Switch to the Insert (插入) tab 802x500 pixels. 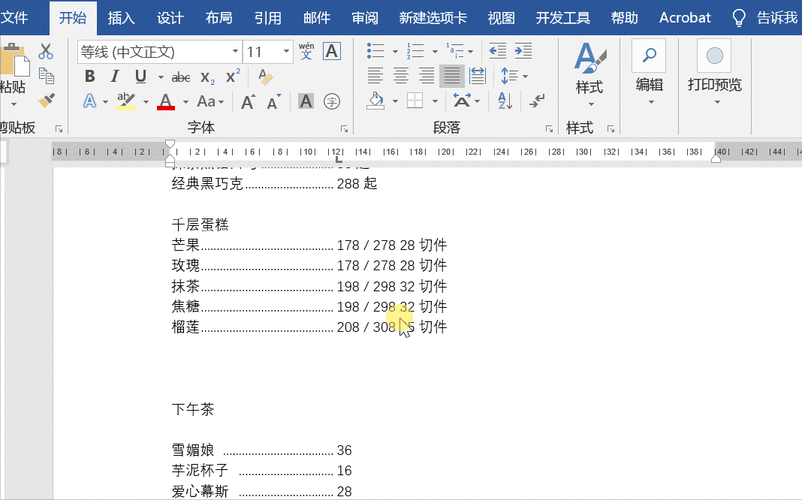click(x=121, y=18)
